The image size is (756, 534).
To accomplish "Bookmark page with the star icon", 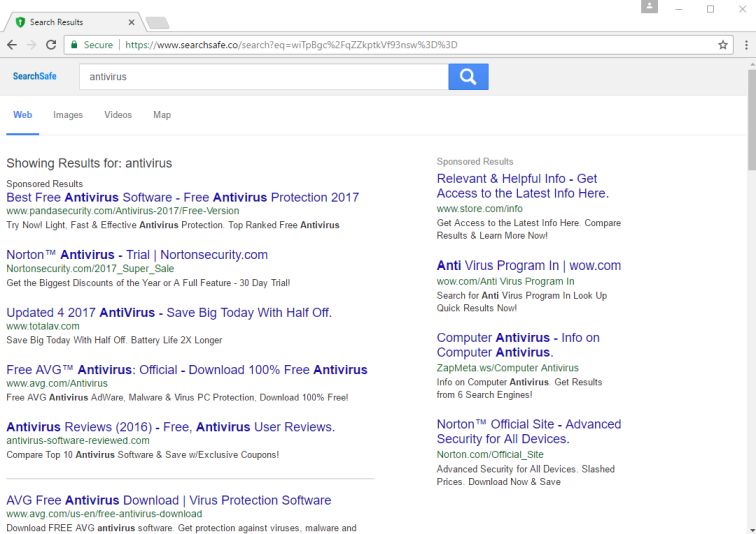I will coord(723,45).
